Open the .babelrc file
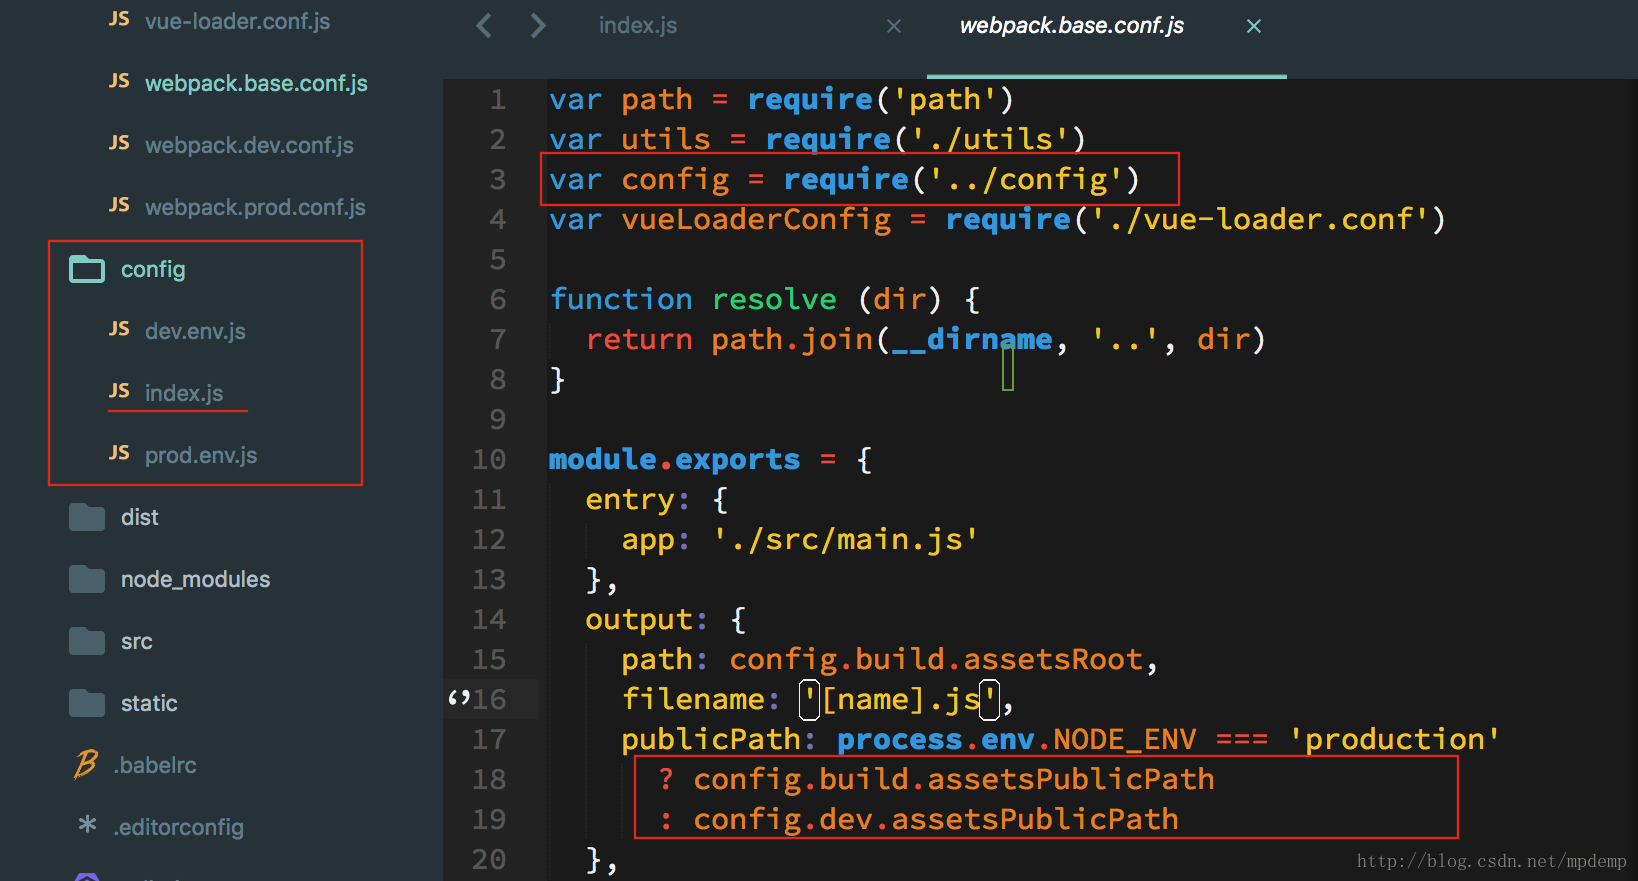 (155, 765)
